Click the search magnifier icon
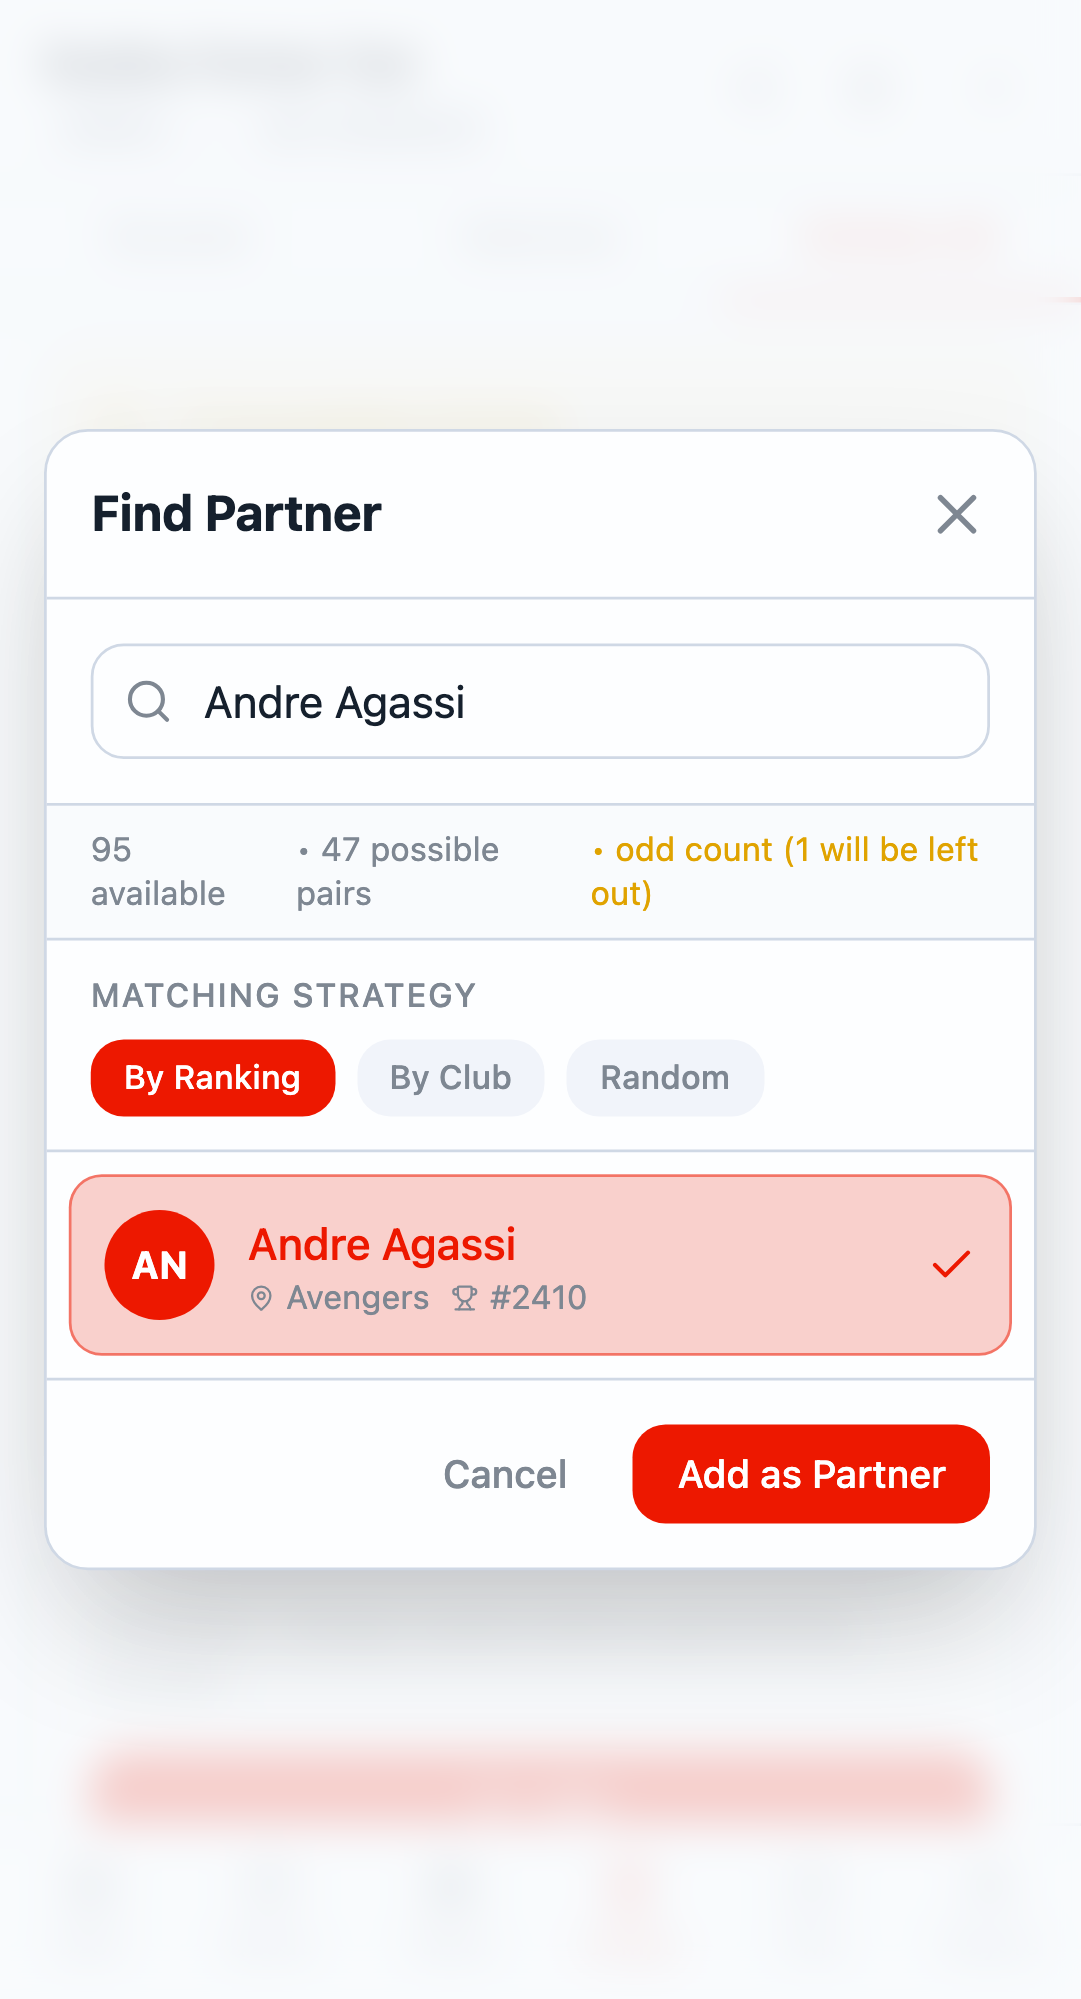Image resolution: width=1081 pixels, height=1999 pixels. pyautogui.click(x=148, y=702)
